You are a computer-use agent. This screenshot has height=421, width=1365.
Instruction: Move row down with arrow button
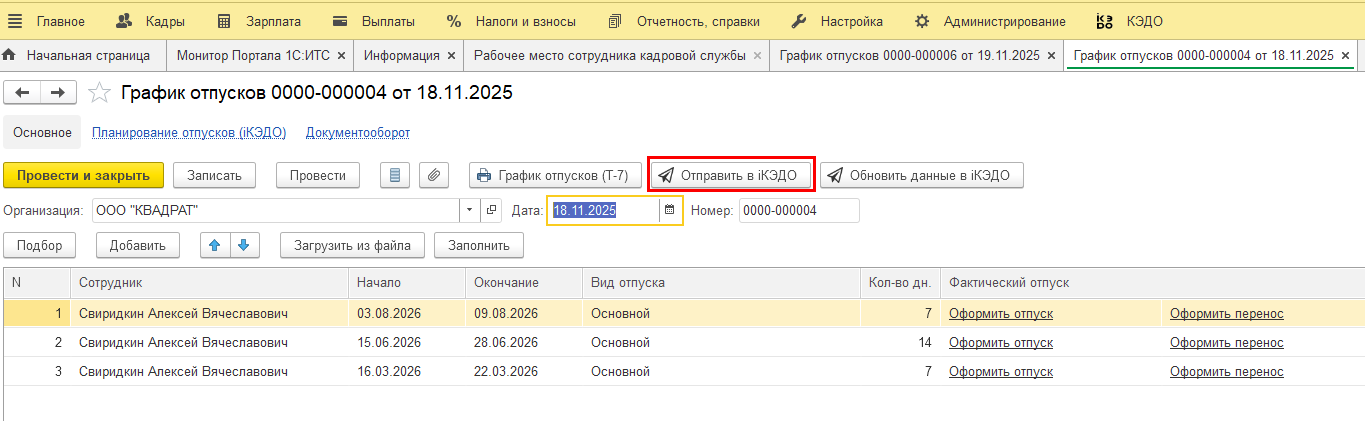click(244, 245)
